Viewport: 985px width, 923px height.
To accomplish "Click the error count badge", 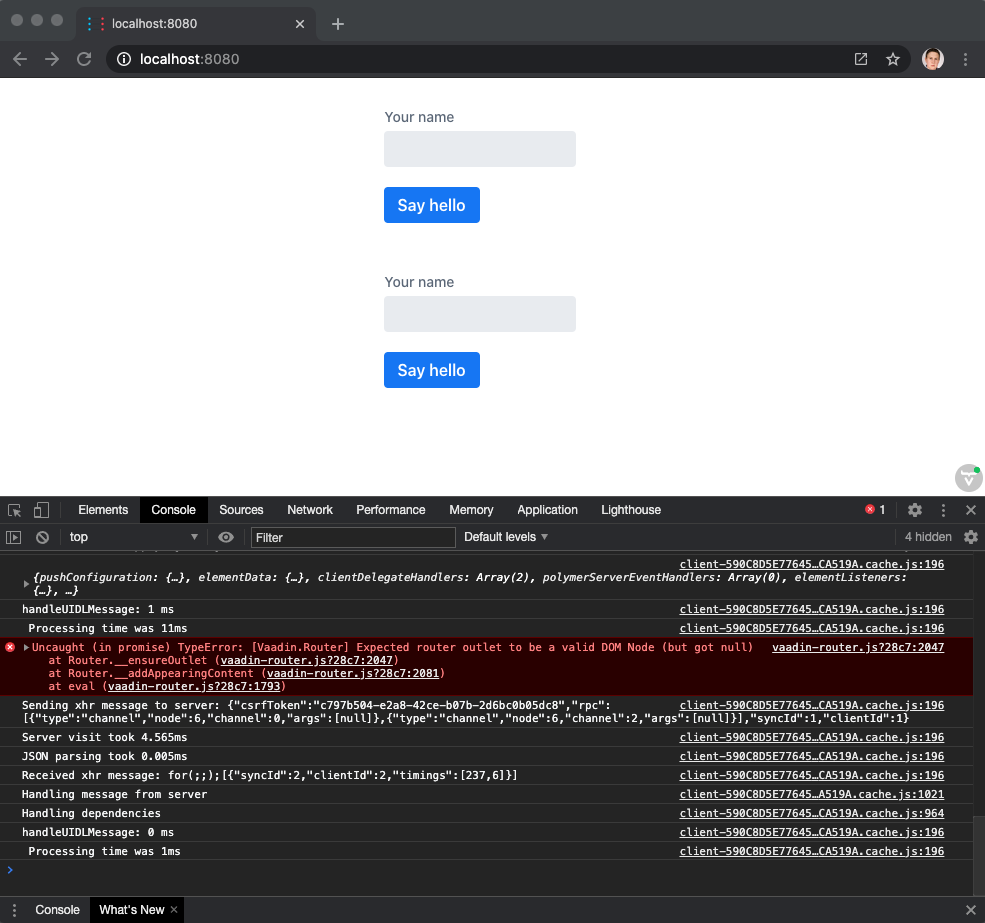I will (875, 510).
